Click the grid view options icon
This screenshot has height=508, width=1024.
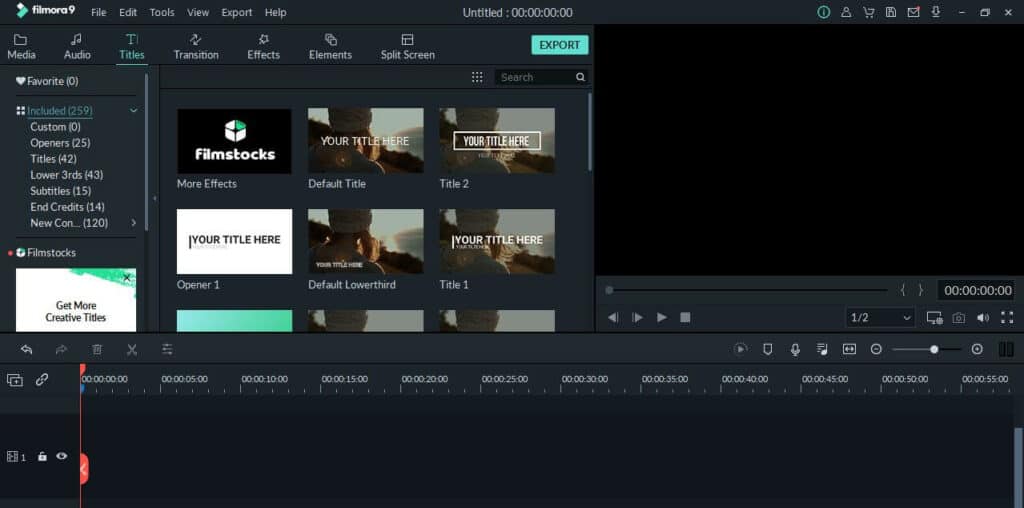[477, 77]
